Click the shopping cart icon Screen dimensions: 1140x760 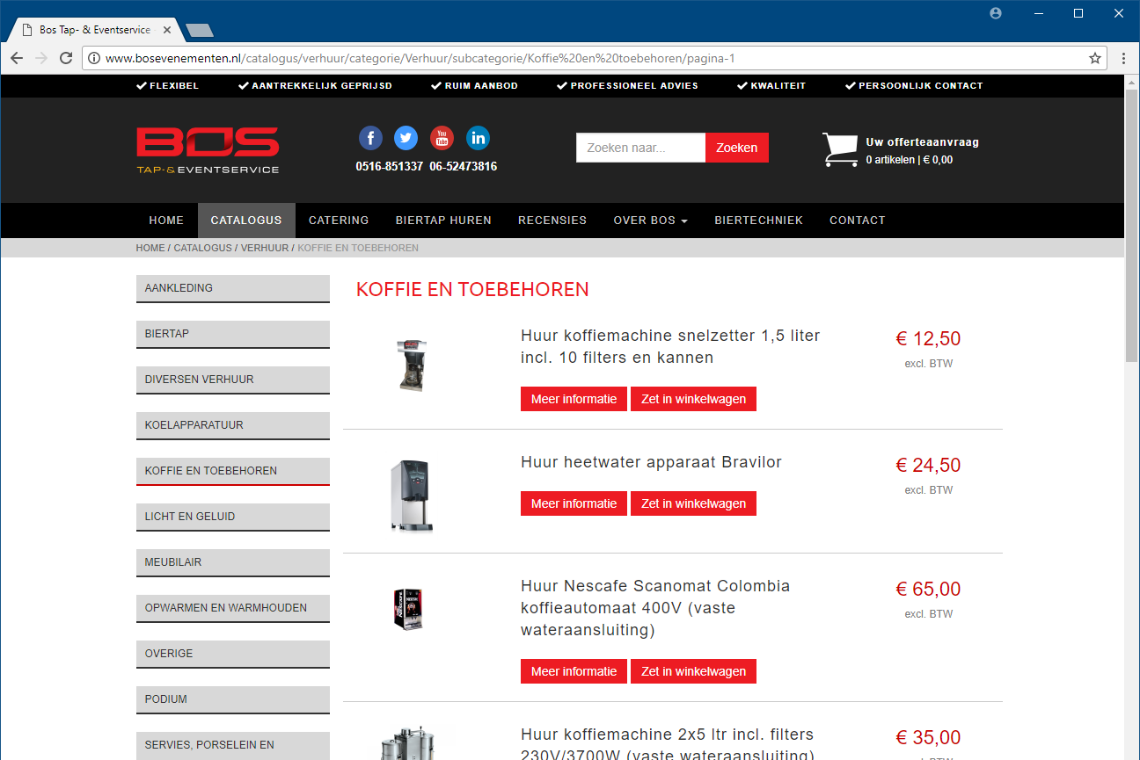tap(840, 149)
